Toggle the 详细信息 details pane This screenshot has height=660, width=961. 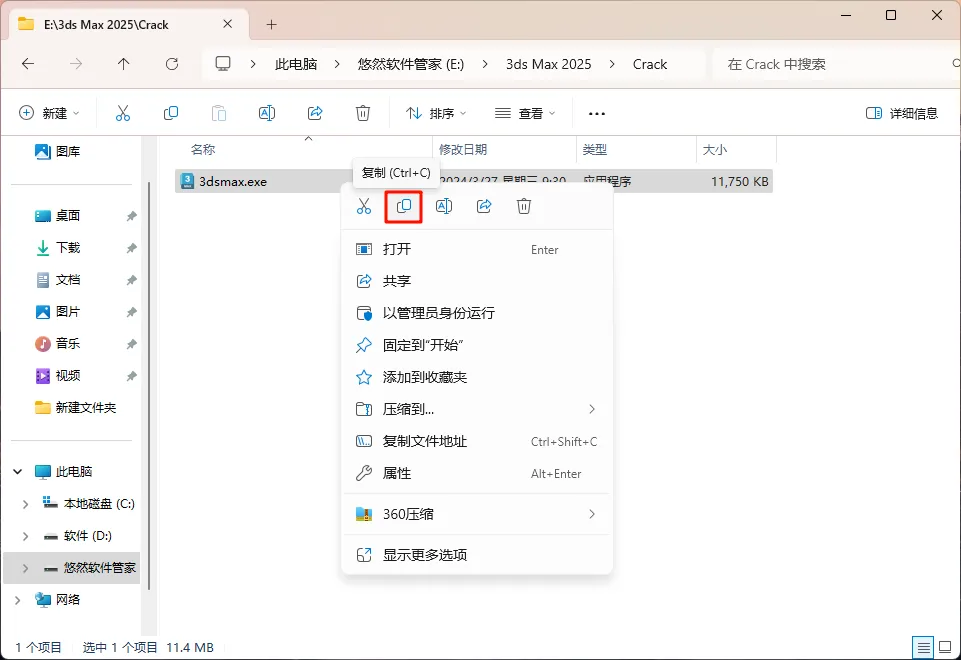pos(902,113)
